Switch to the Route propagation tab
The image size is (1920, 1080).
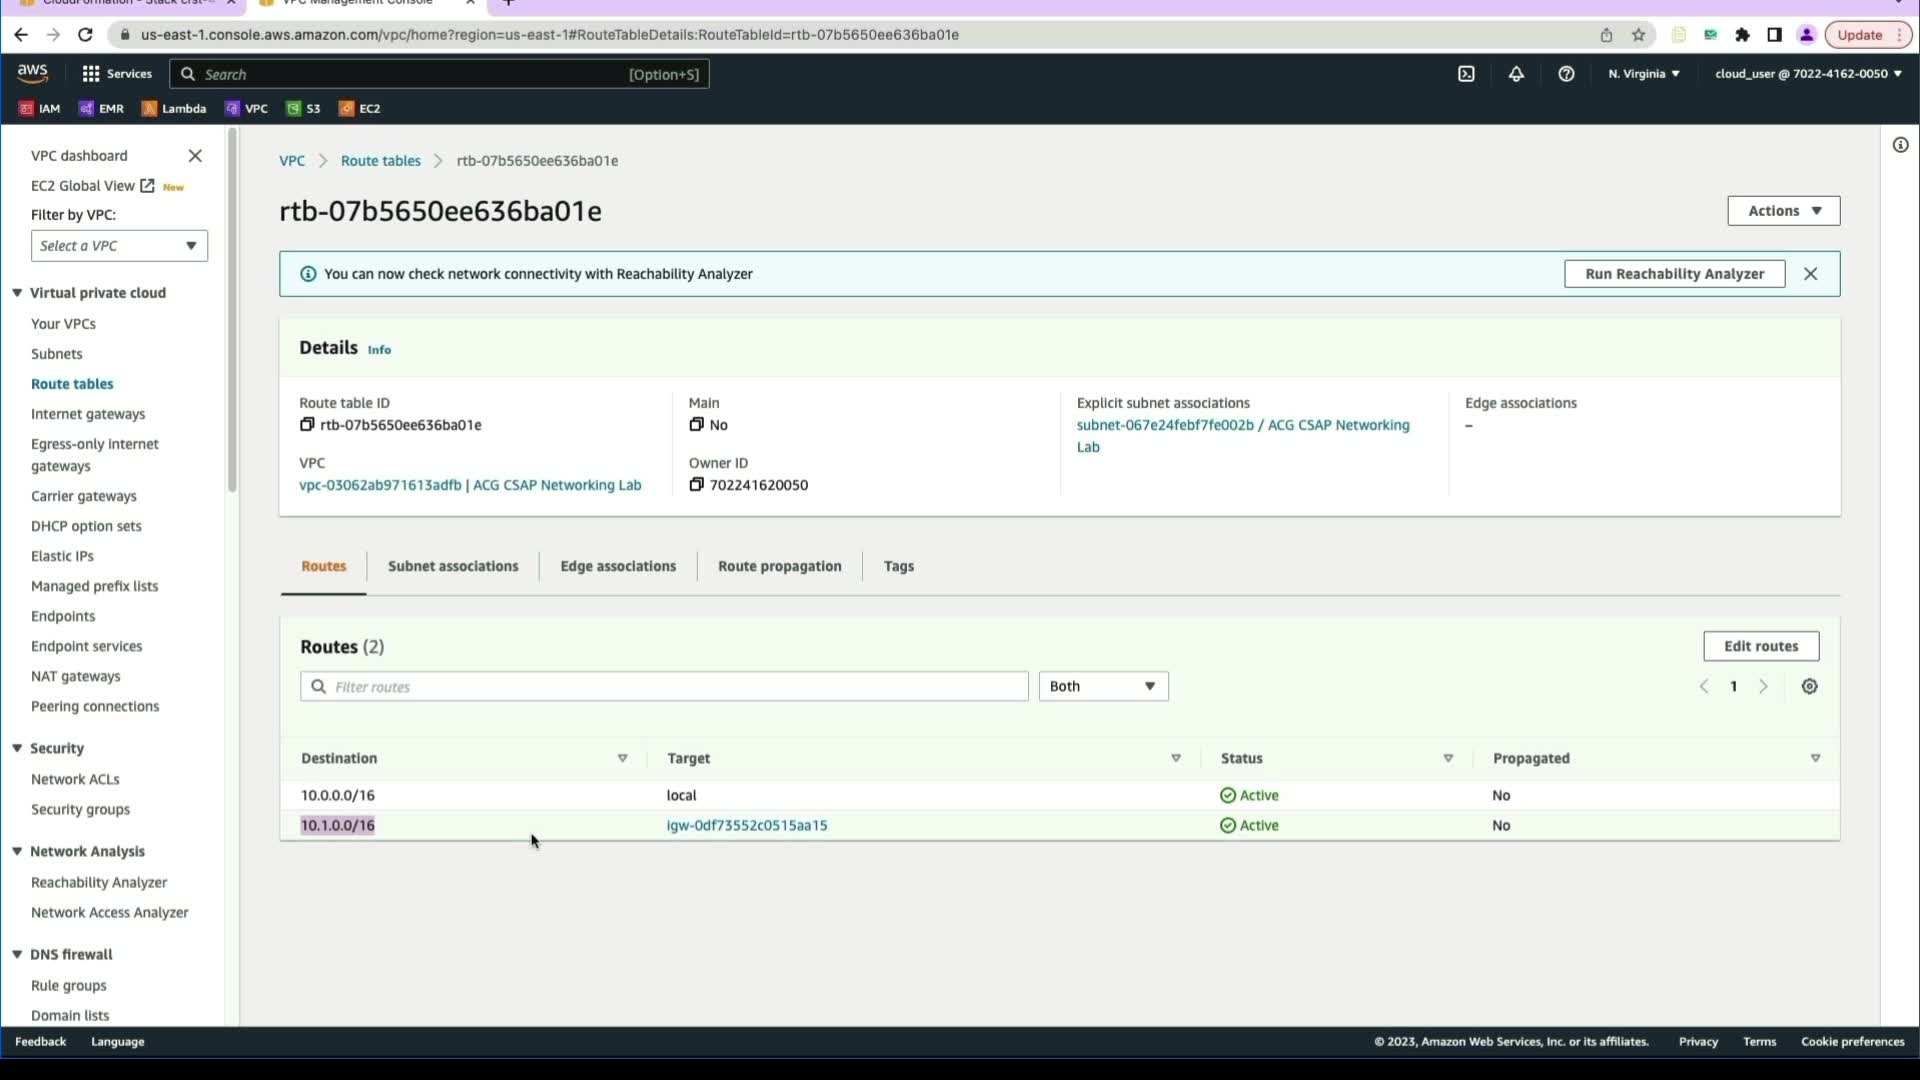coord(779,566)
